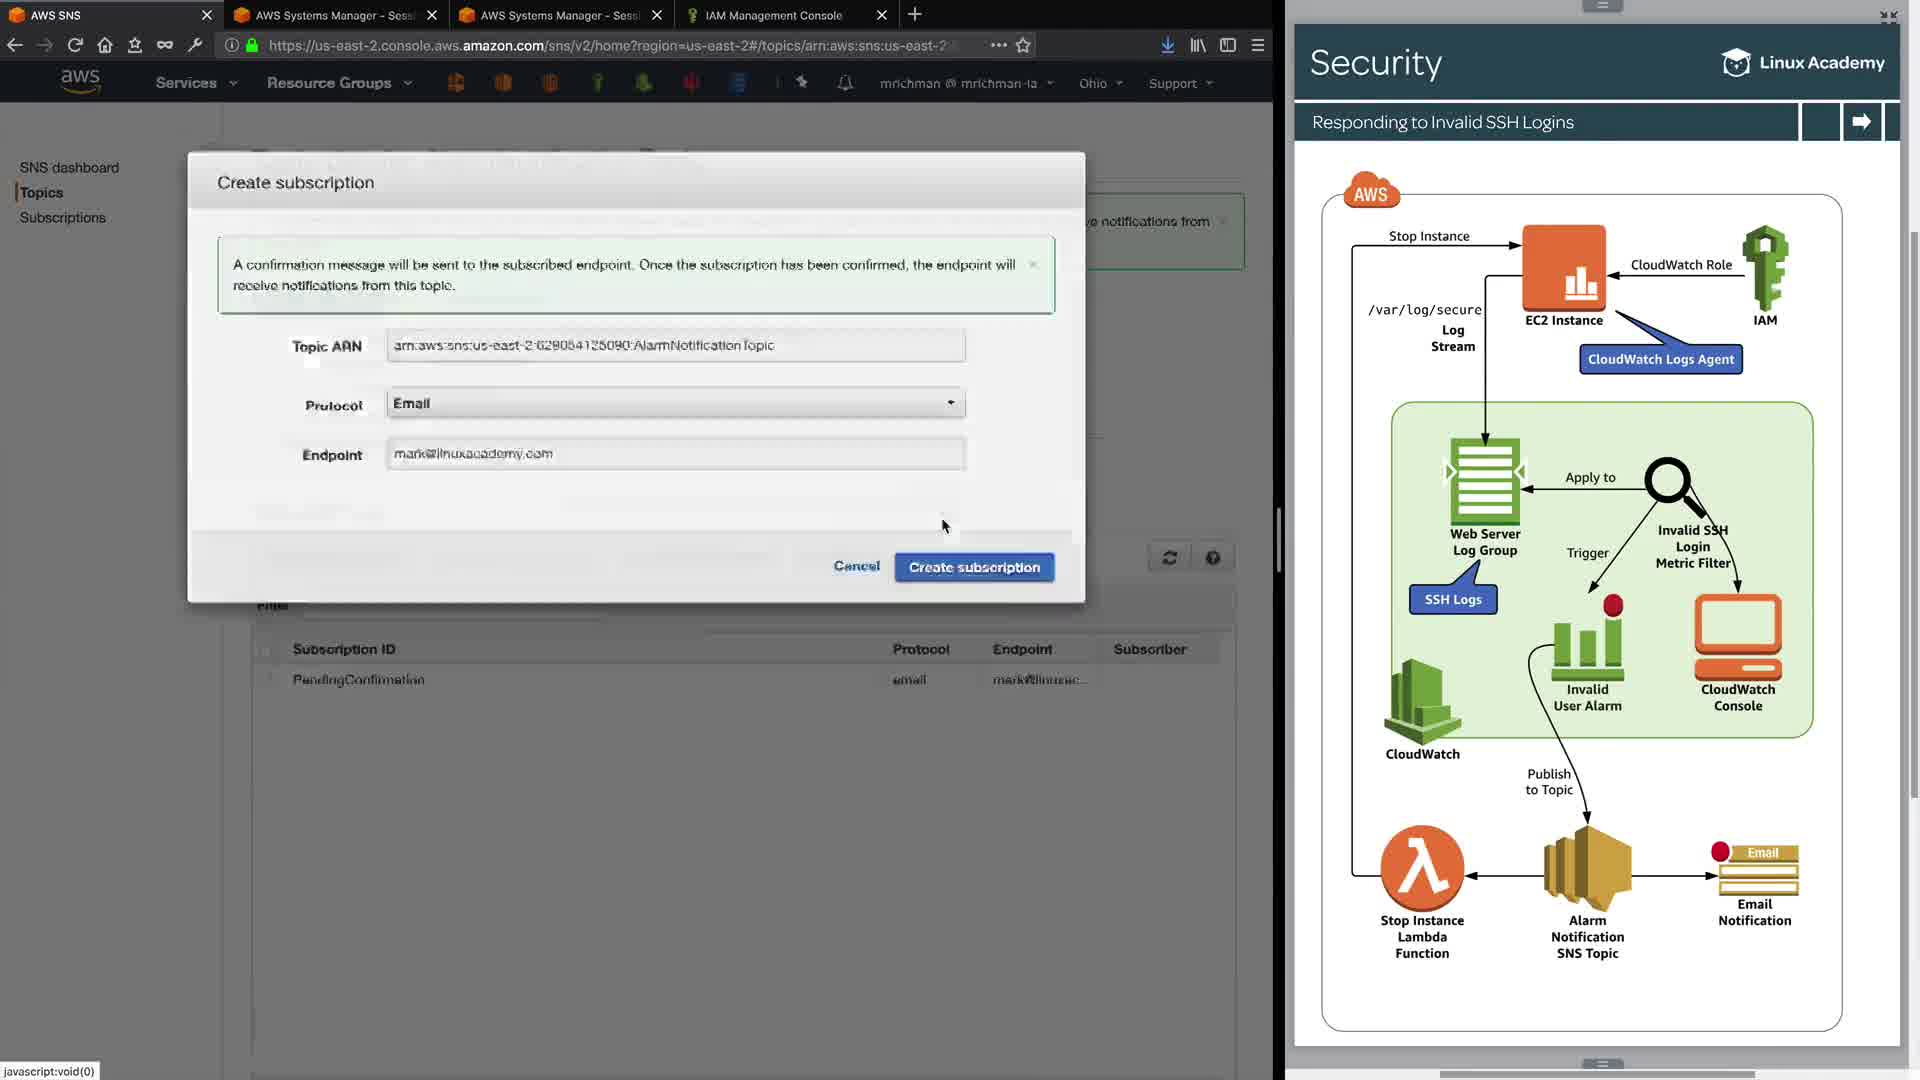1920x1080 pixels.
Task: Refresh subscriptions list with the refresh icon
Action: [x=1169, y=558]
